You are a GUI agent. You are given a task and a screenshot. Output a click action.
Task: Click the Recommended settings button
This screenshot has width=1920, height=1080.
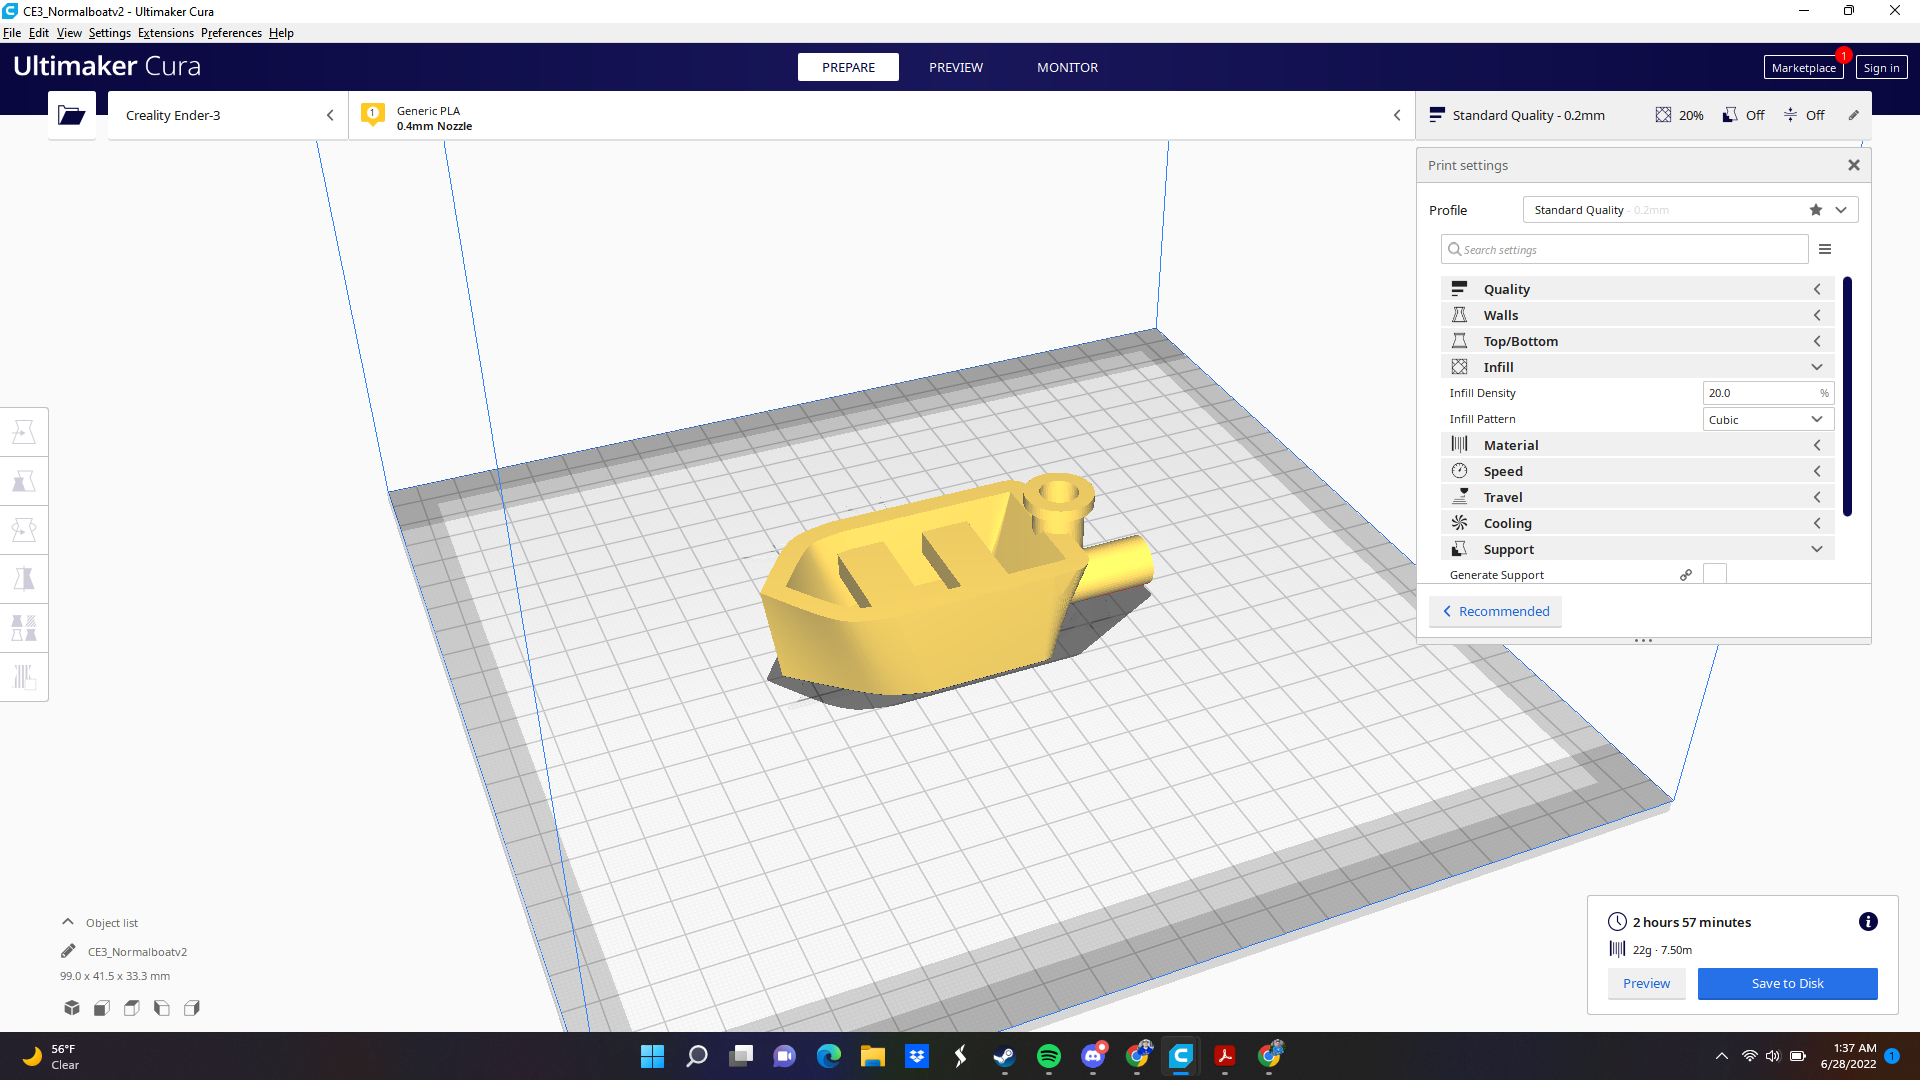pos(1496,611)
